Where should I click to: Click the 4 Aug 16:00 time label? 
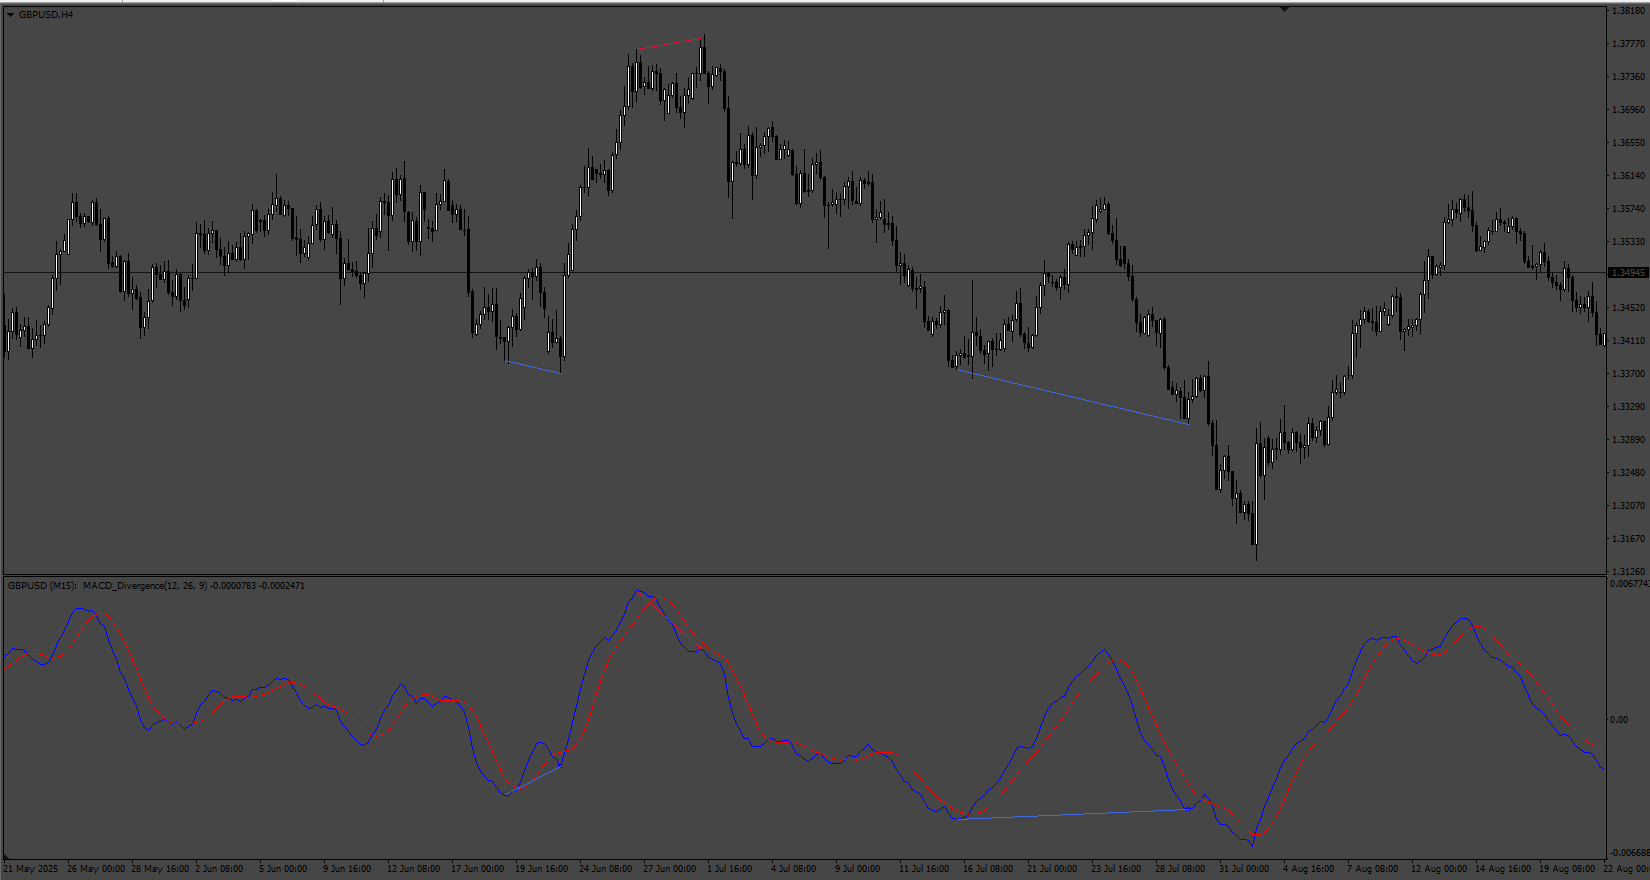(x=1309, y=869)
